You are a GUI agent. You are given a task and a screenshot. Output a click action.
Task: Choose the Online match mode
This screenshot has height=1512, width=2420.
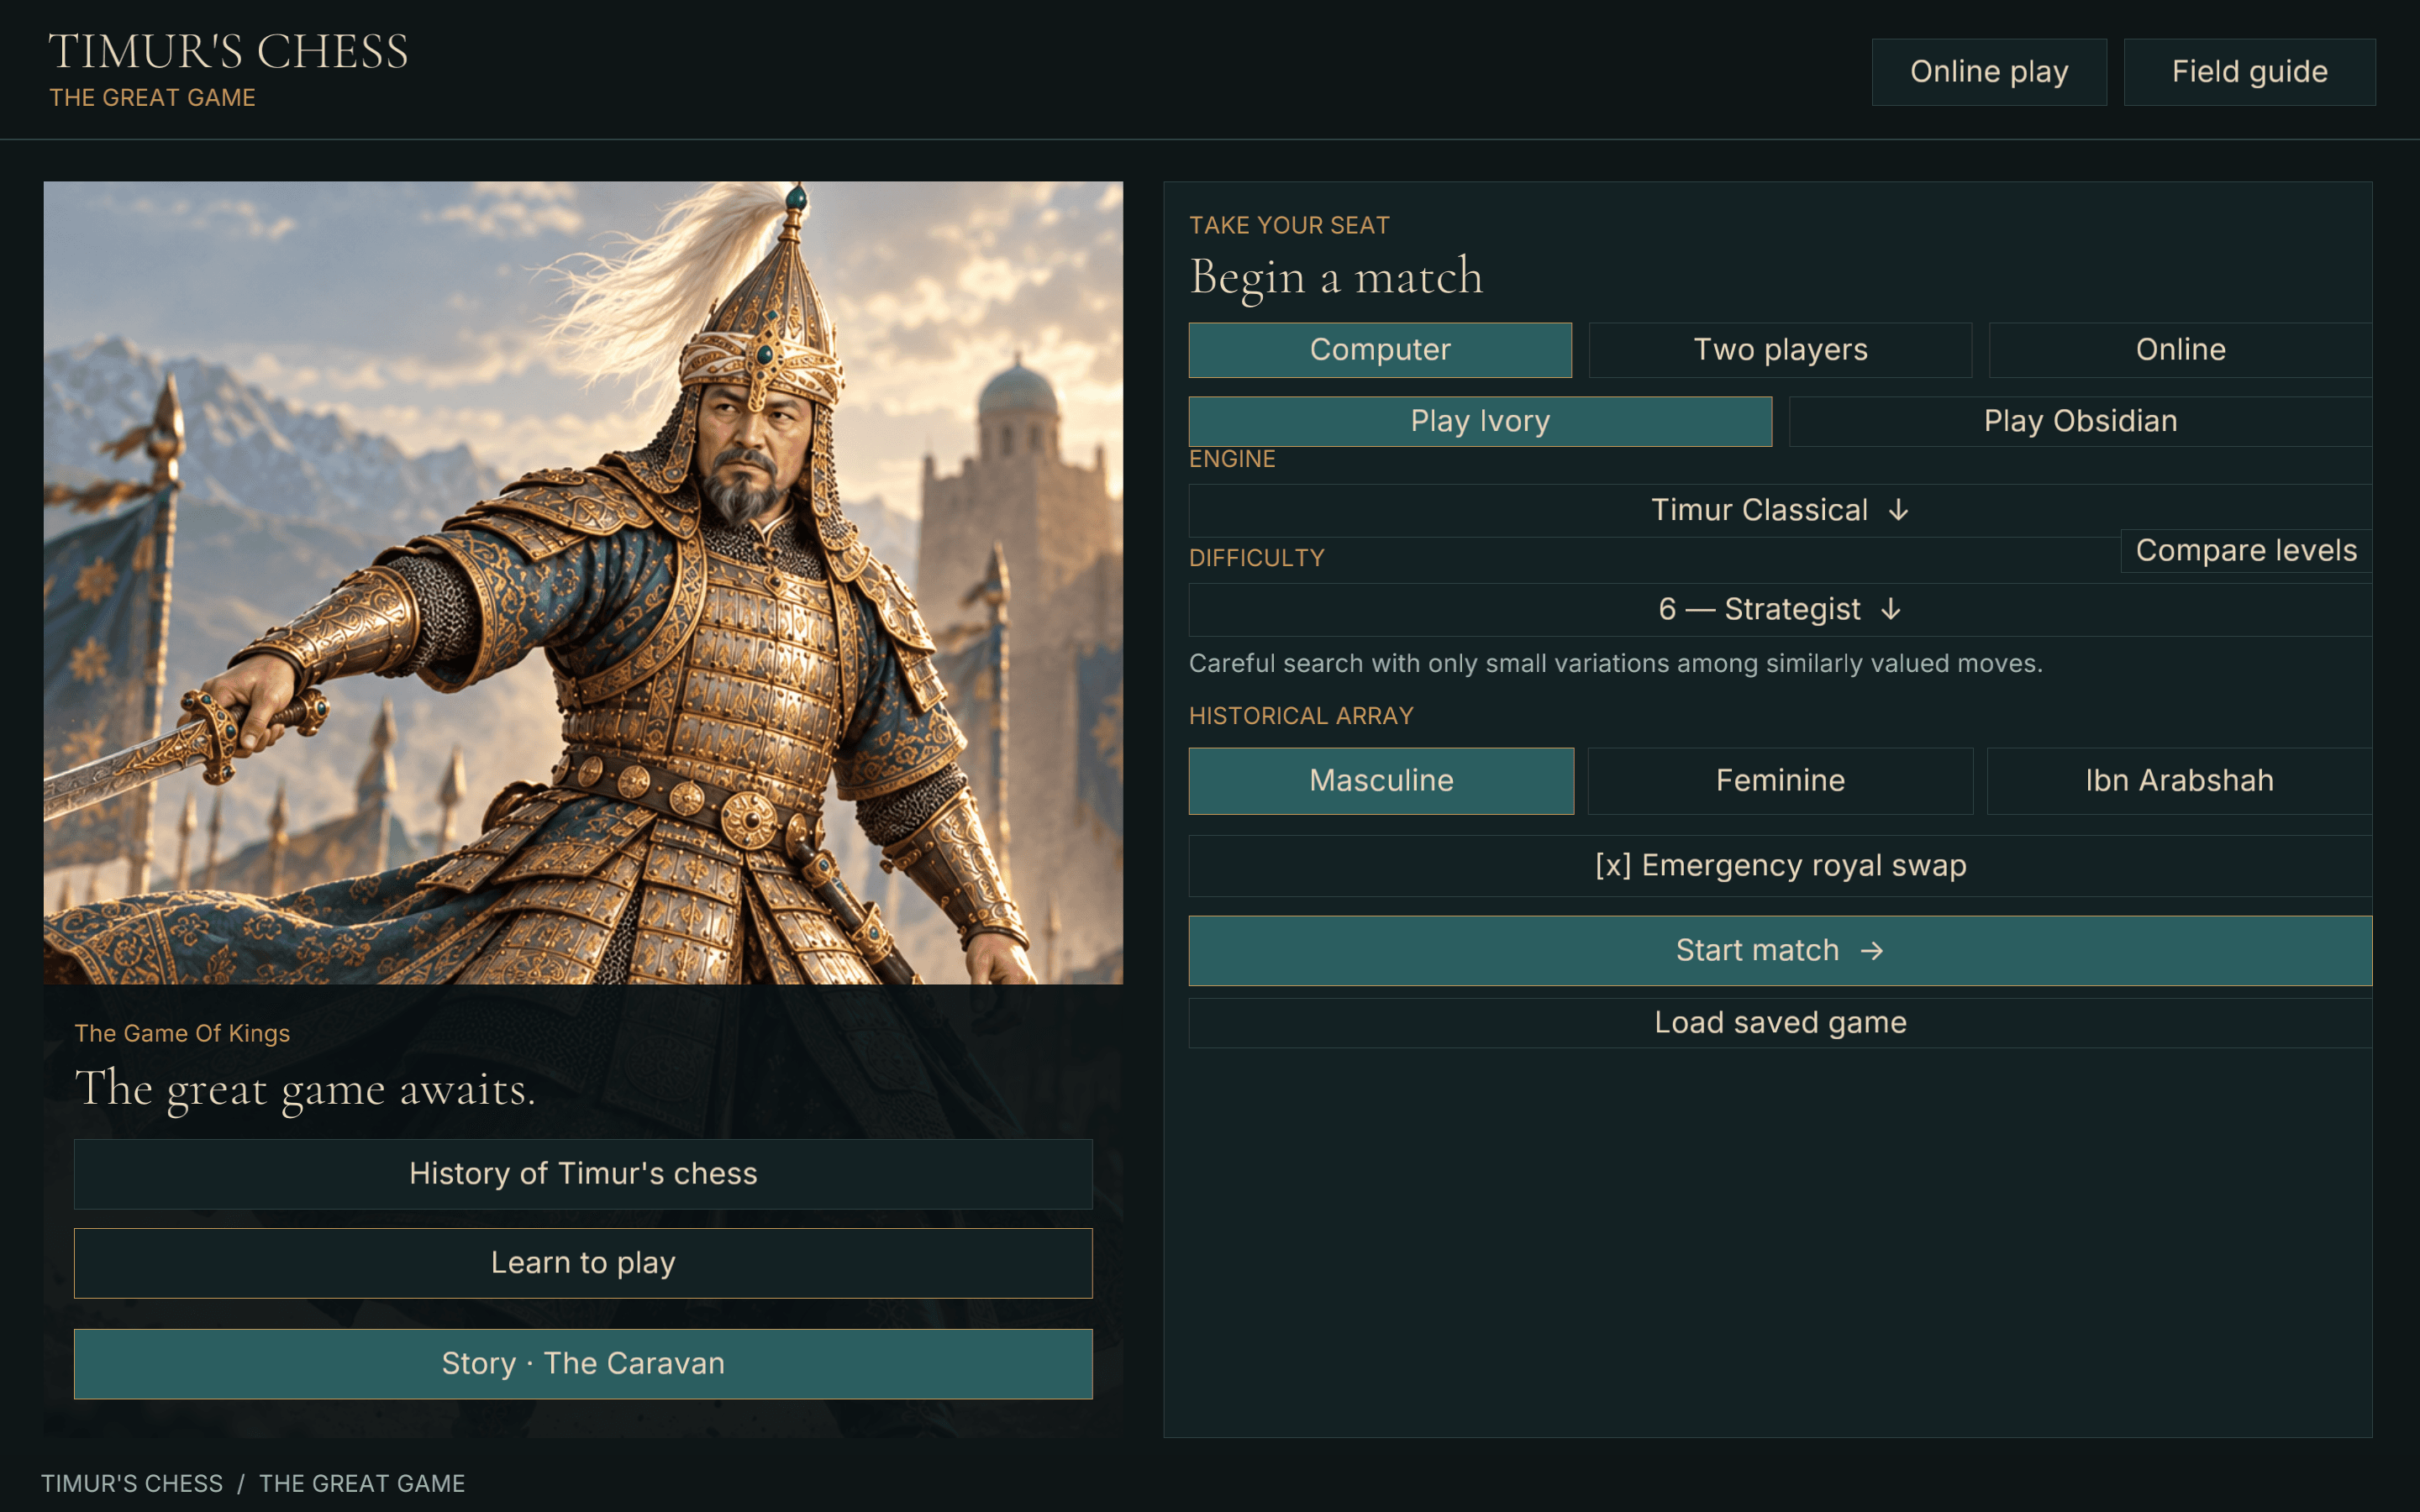[2180, 350]
